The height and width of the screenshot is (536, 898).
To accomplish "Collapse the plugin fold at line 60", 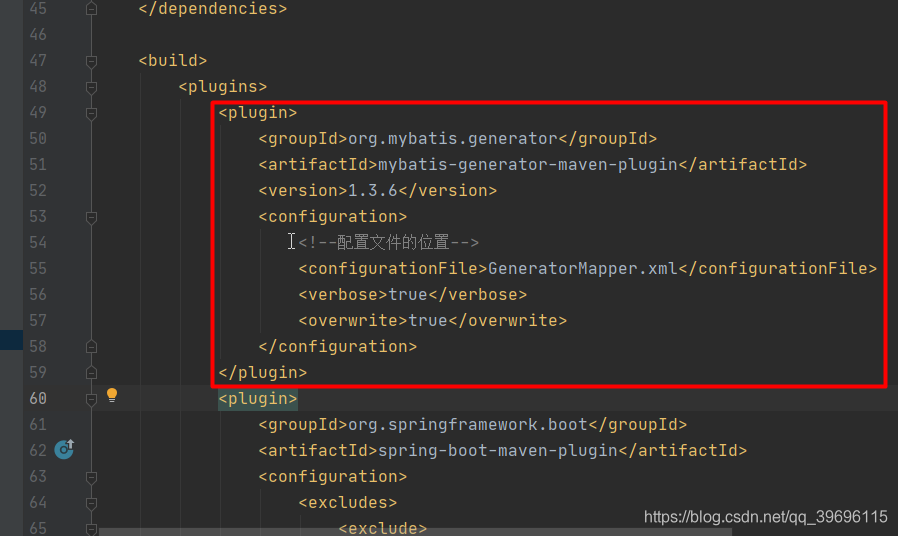I will (x=91, y=399).
